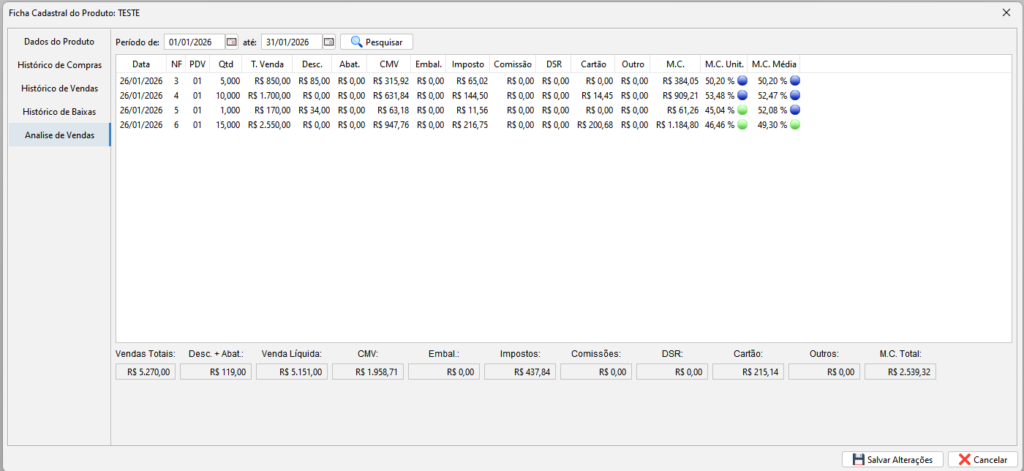Click the Pesquisar search button
Viewport: 1024px width, 471px height.
coord(376,42)
